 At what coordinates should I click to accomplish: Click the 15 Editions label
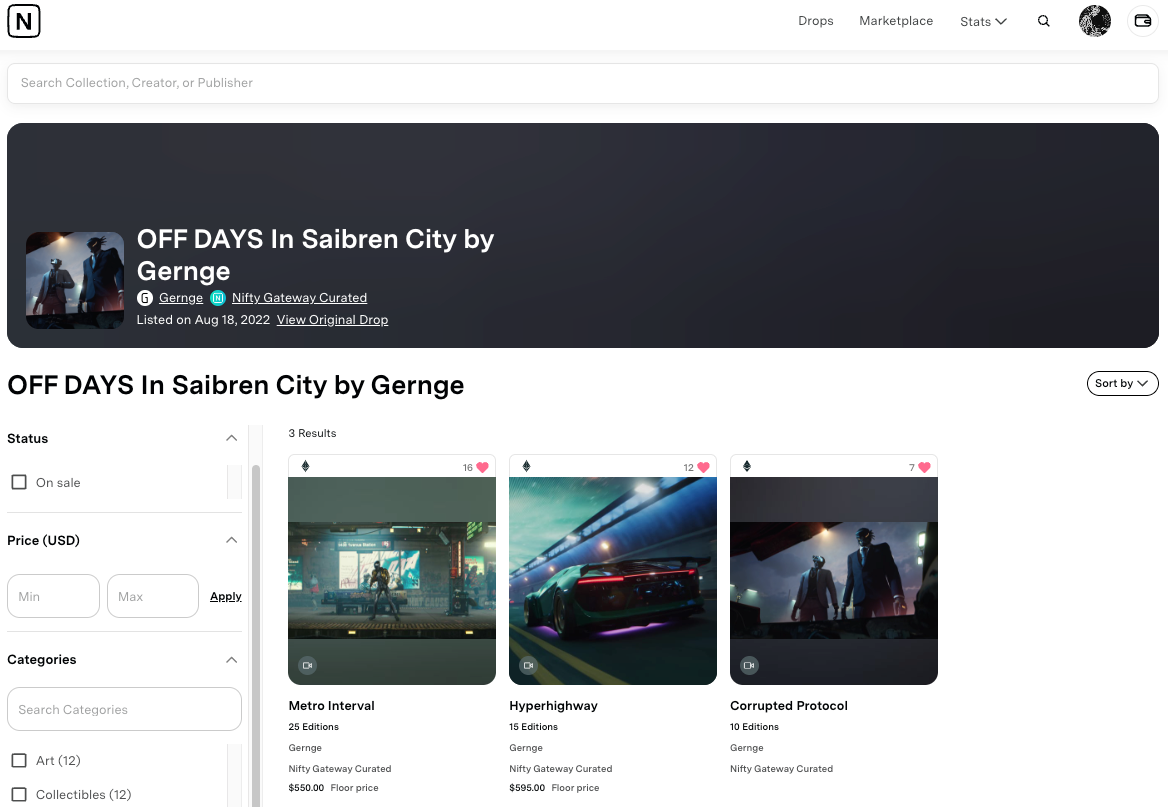pyautogui.click(x=533, y=727)
